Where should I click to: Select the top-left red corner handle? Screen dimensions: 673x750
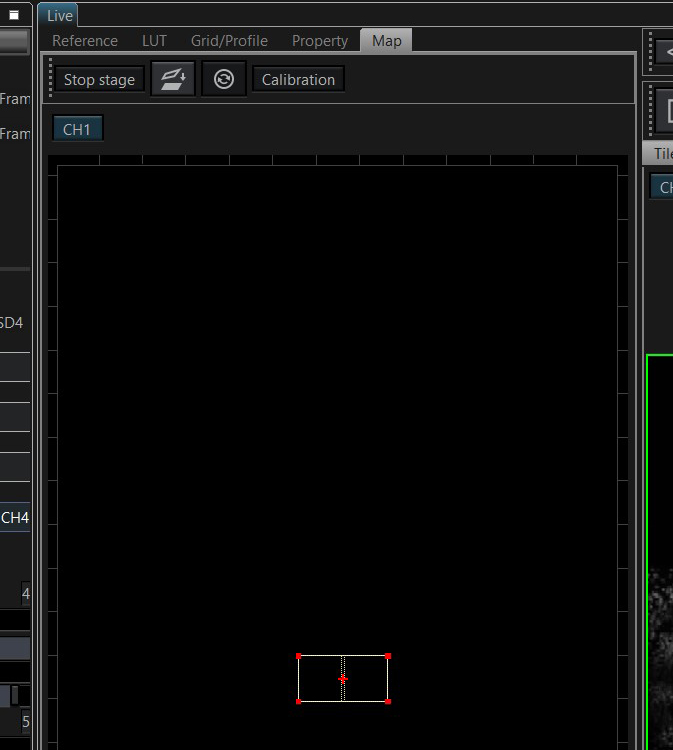click(298, 656)
